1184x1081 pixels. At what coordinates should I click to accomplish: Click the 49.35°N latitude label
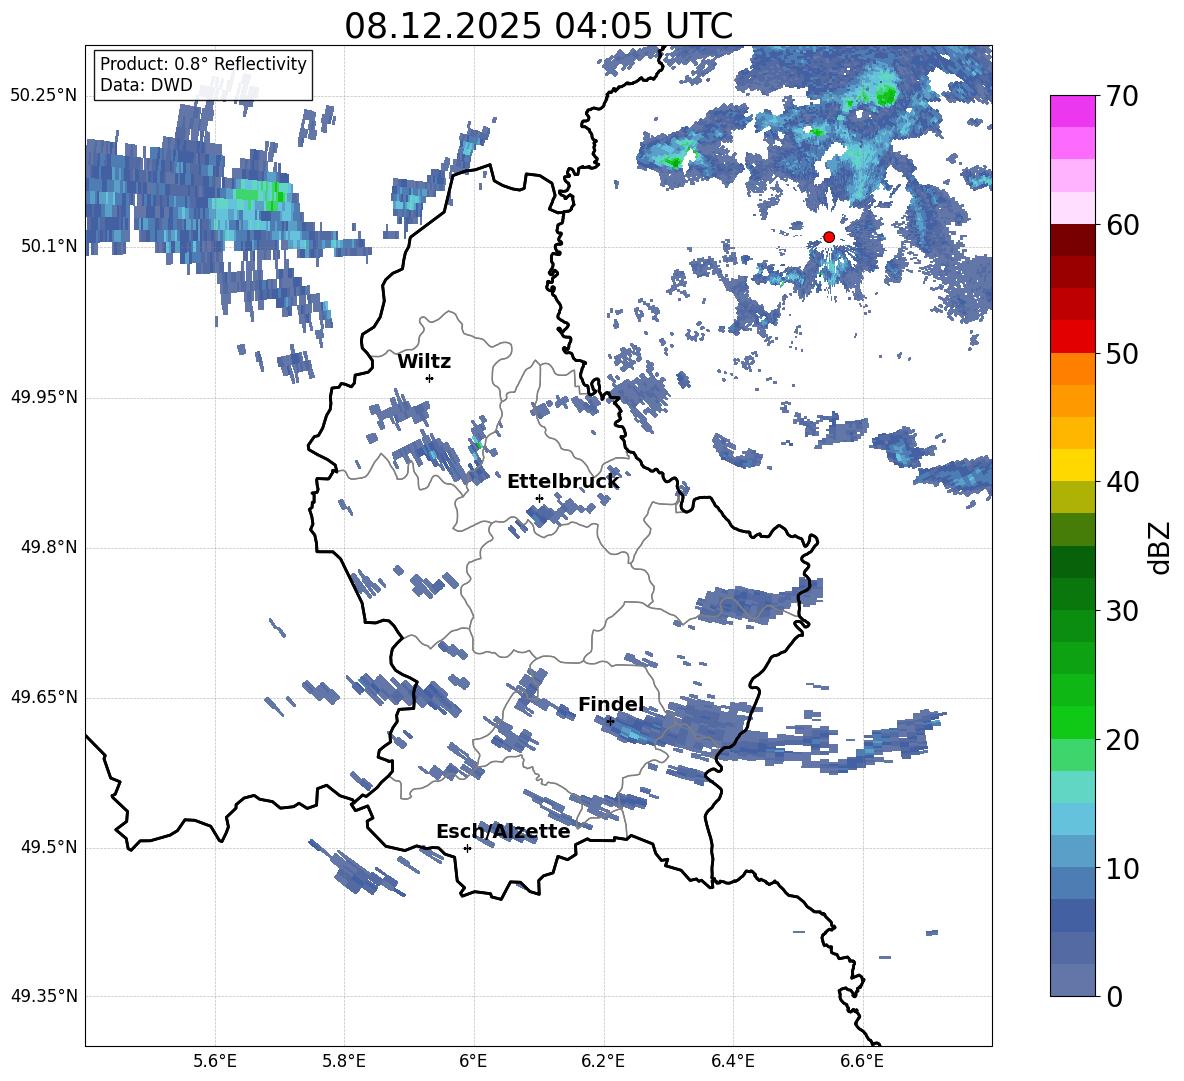(44, 996)
